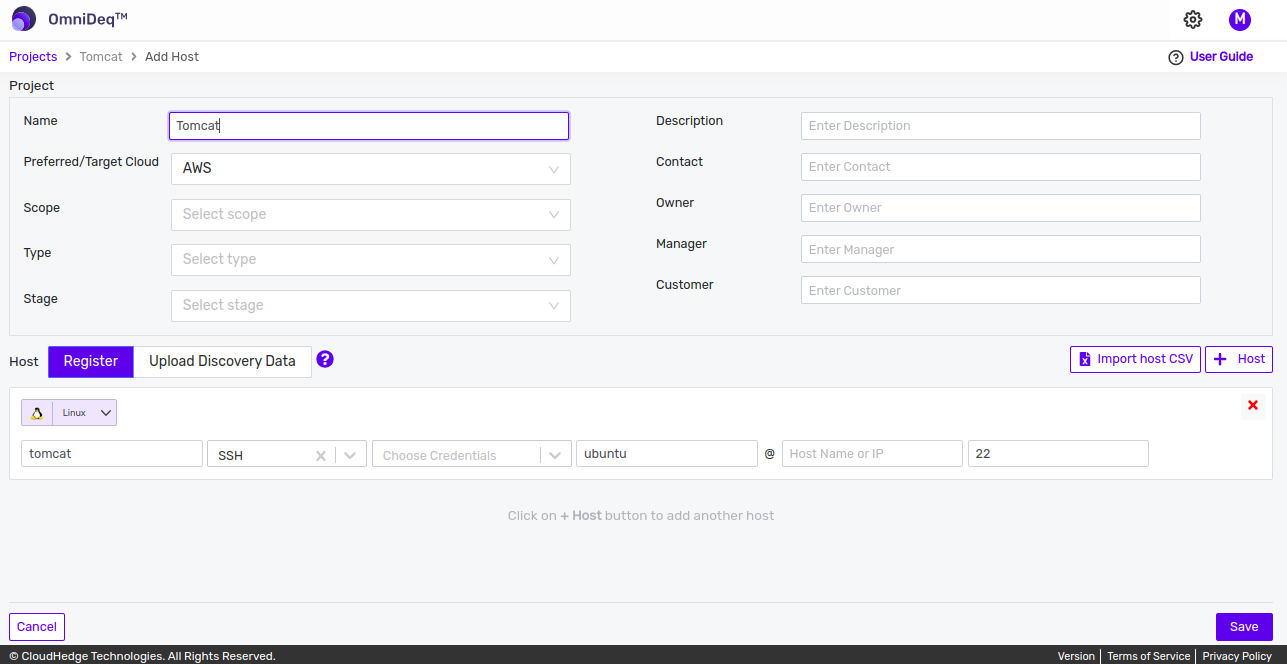Open the Select type dropdown
Viewport: 1287px width, 664px height.
coord(371,260)
